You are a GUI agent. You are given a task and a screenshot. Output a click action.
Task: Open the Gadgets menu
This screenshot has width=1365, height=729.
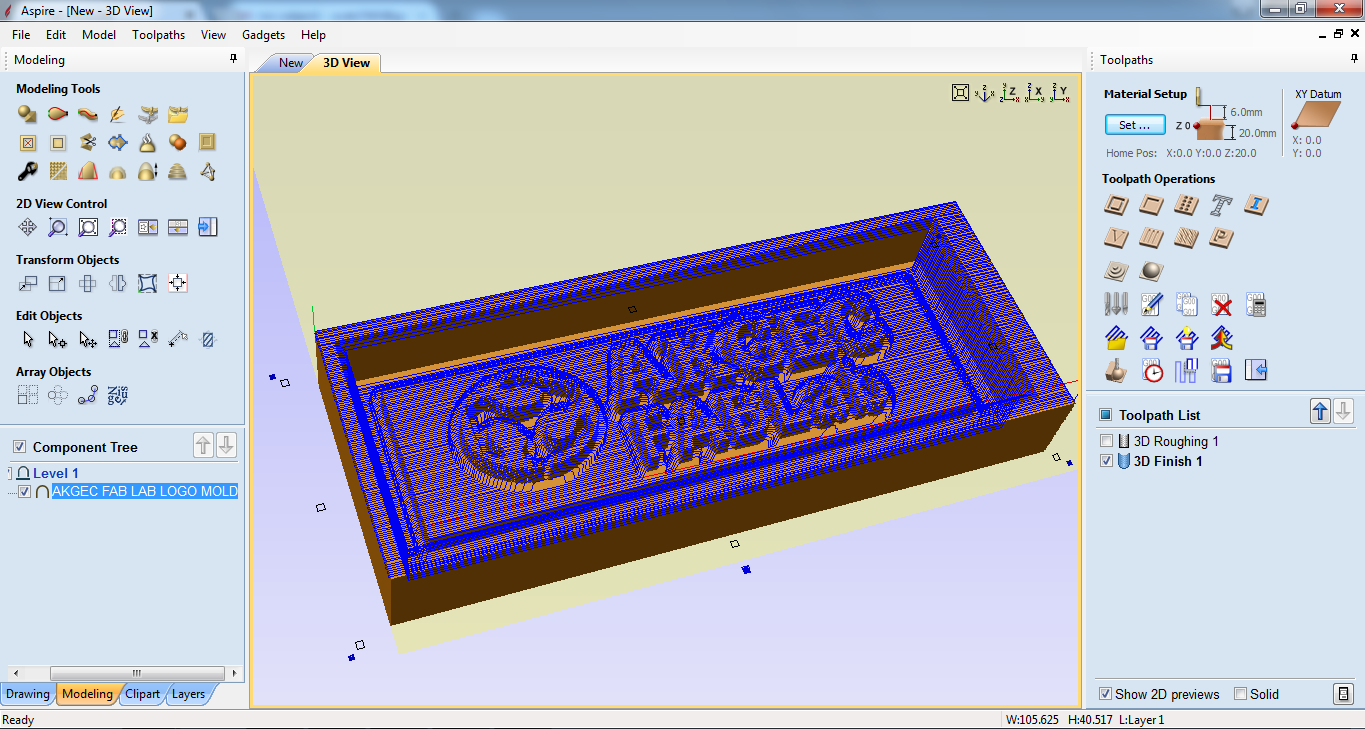point(264,35)
